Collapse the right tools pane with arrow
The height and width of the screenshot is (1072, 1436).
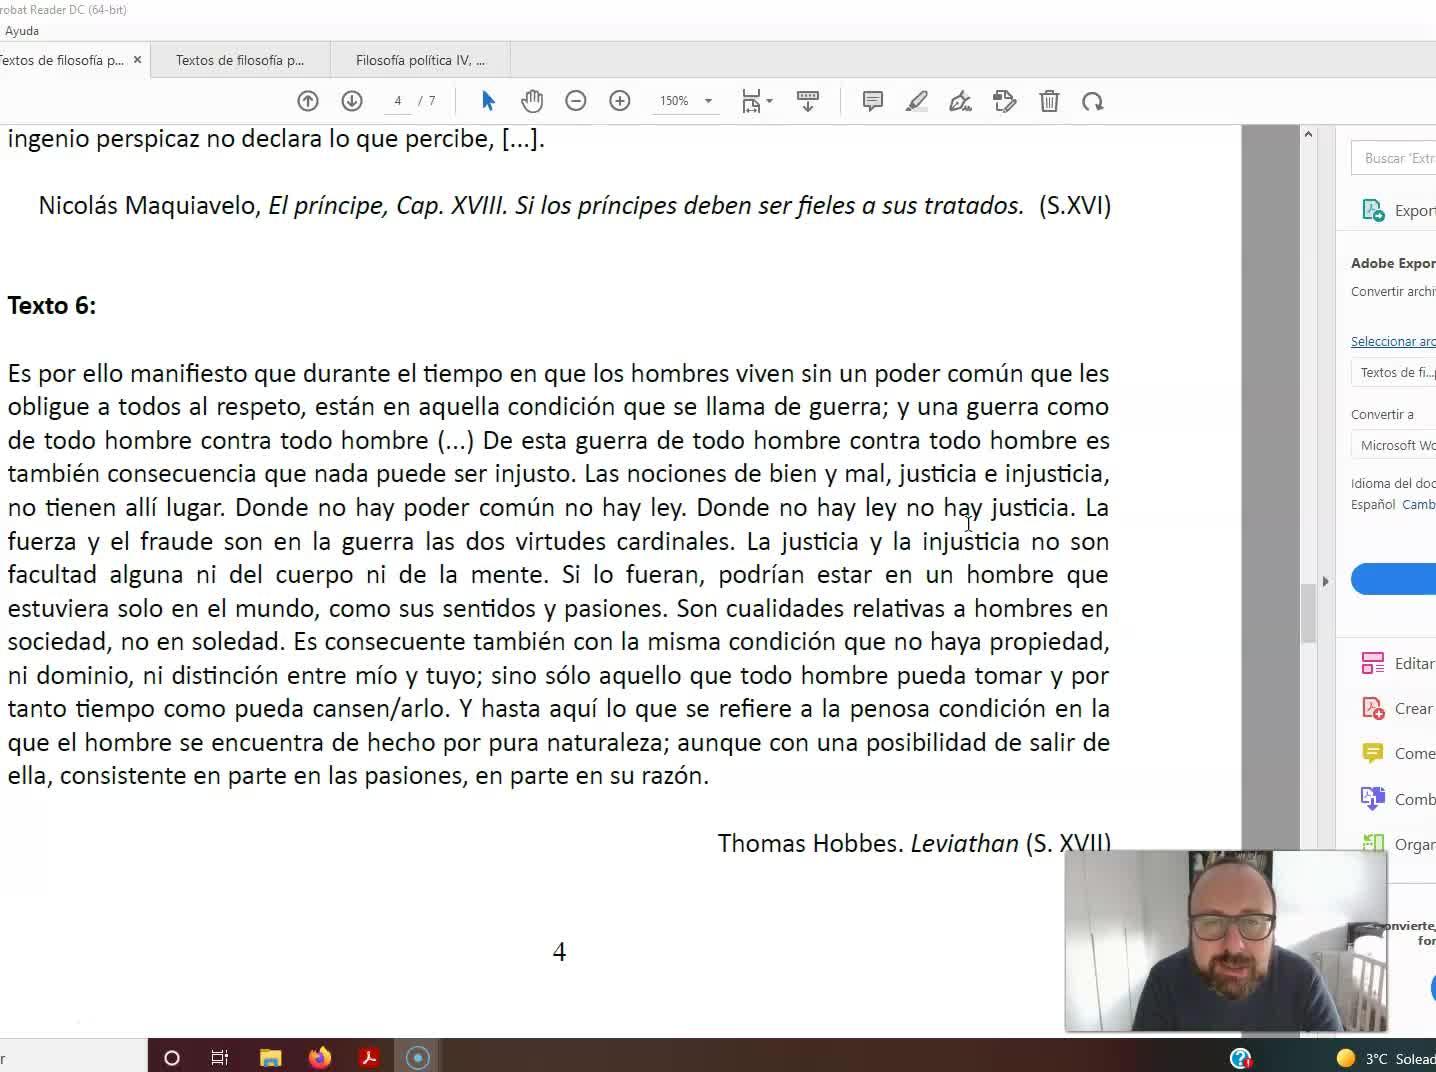(x=1325, y=581)
